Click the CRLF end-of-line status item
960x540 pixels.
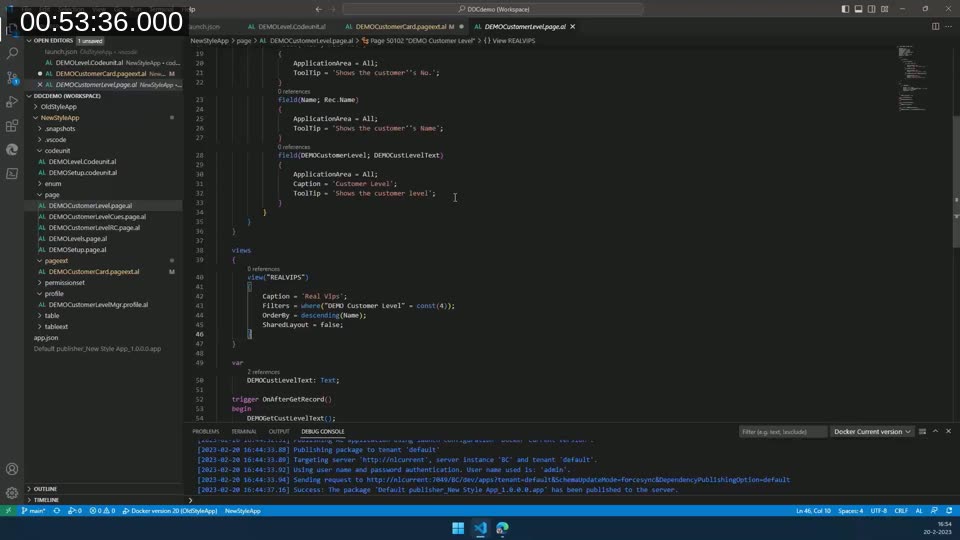coord(901,511)
